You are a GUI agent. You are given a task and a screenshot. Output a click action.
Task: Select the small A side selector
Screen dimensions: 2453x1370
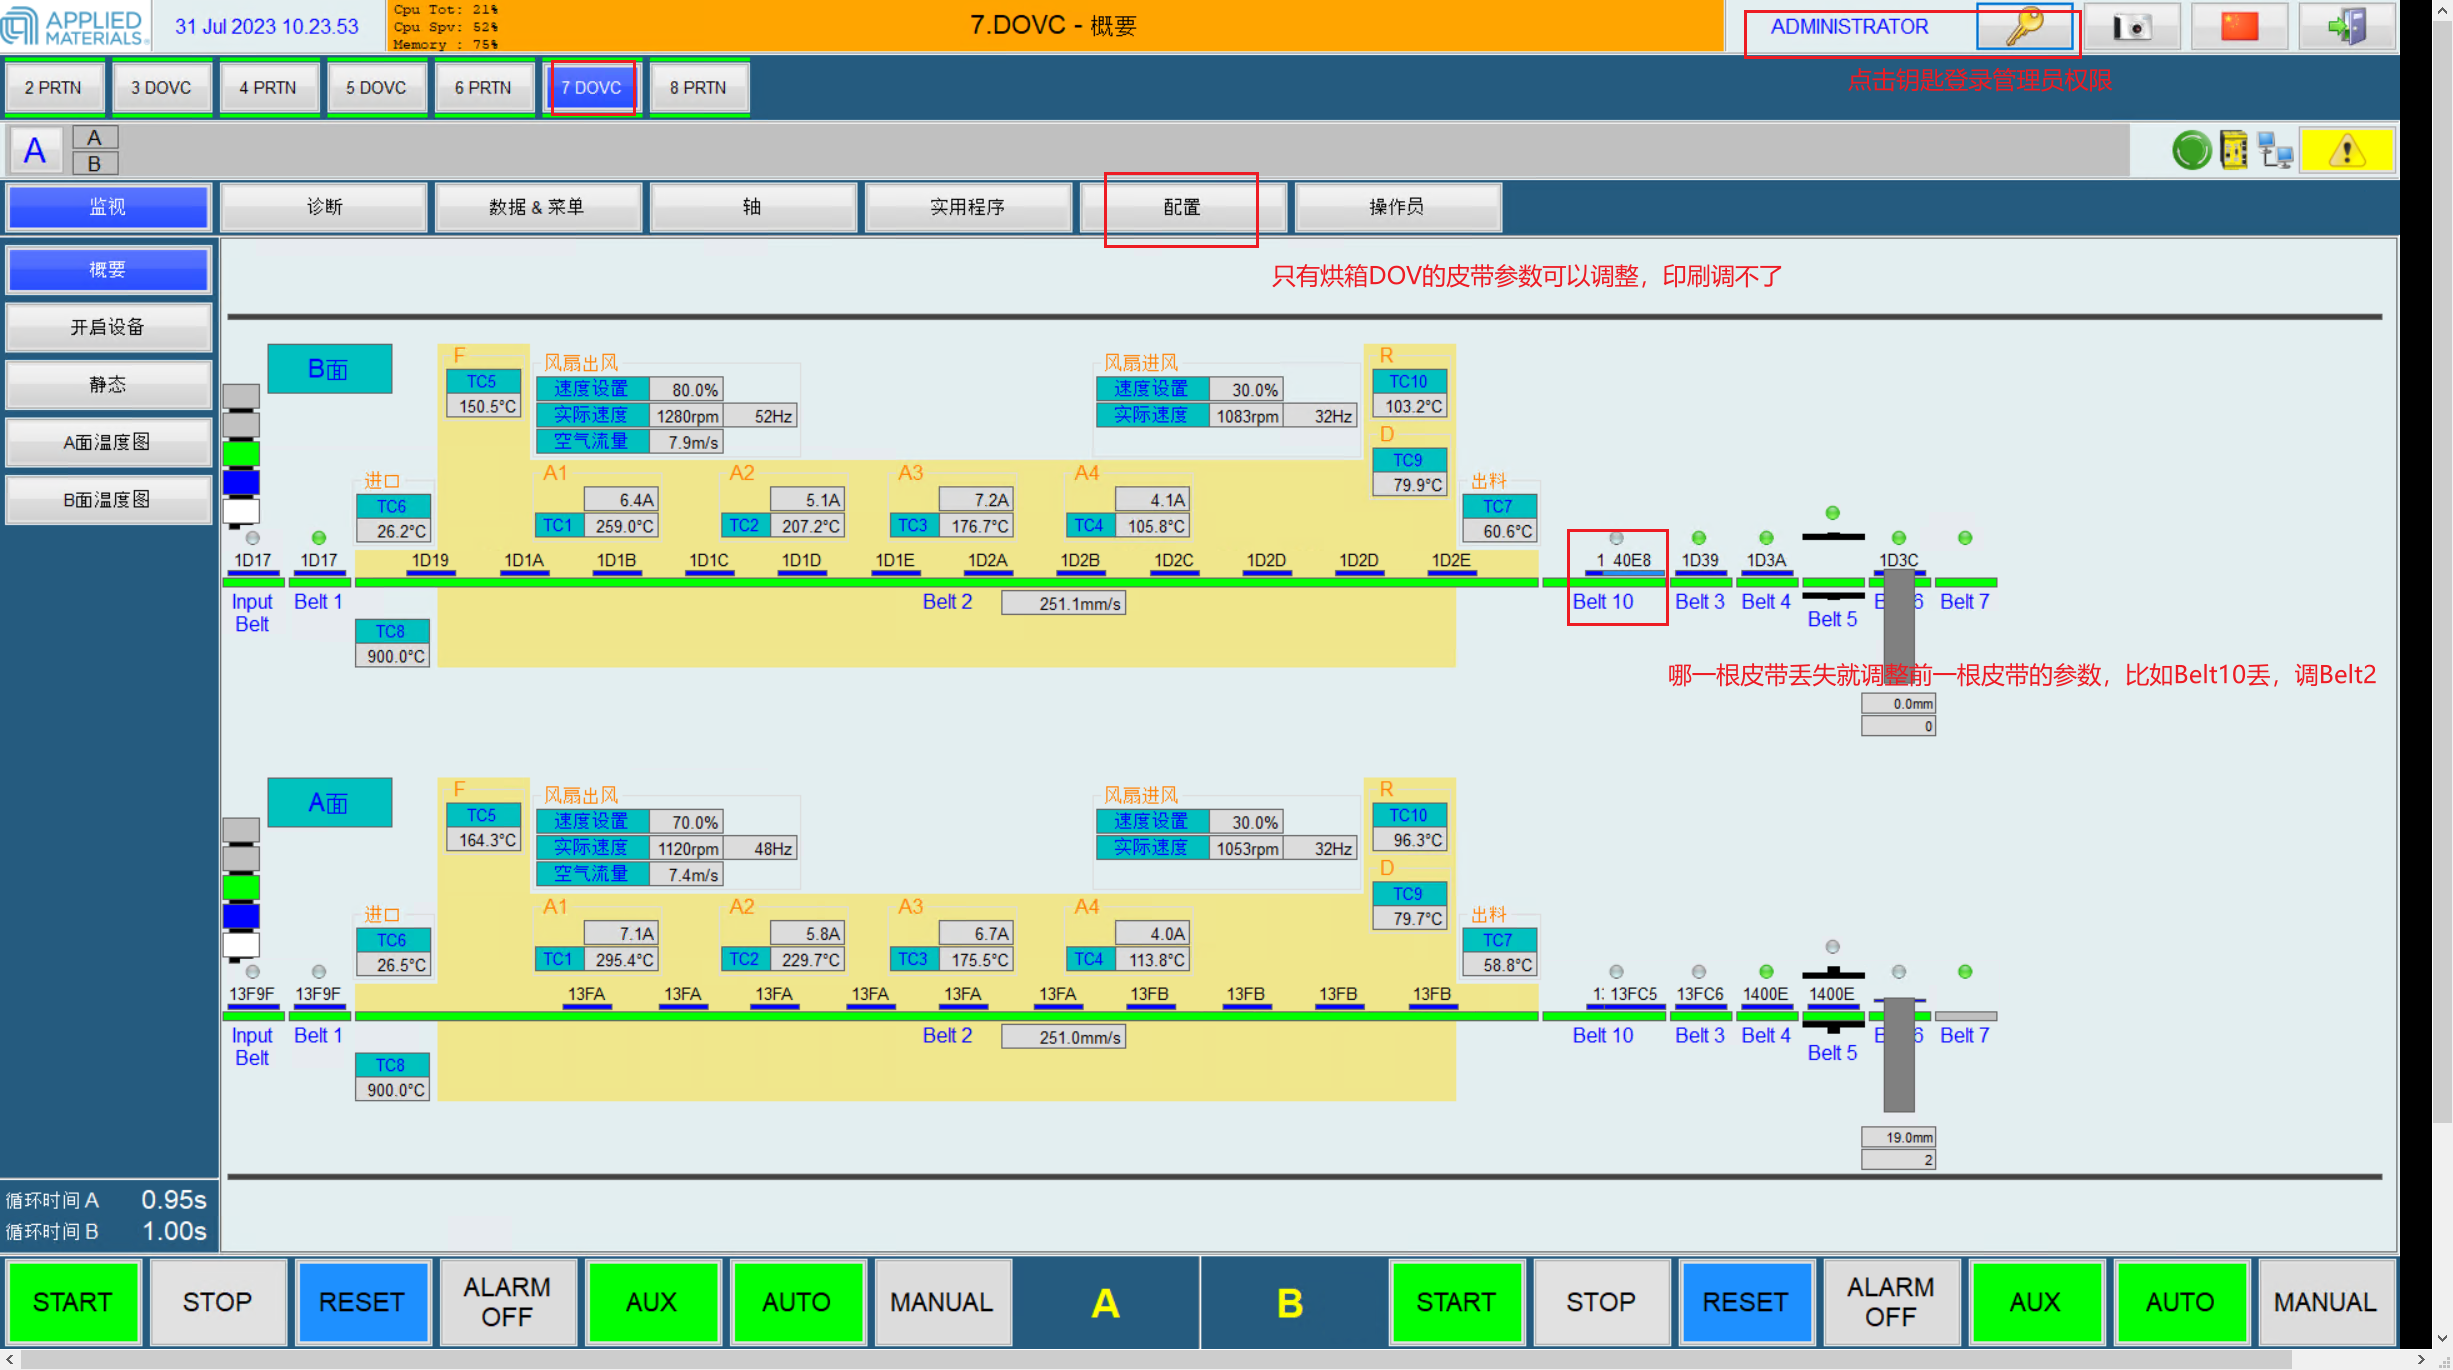click(x=95, y=138)
